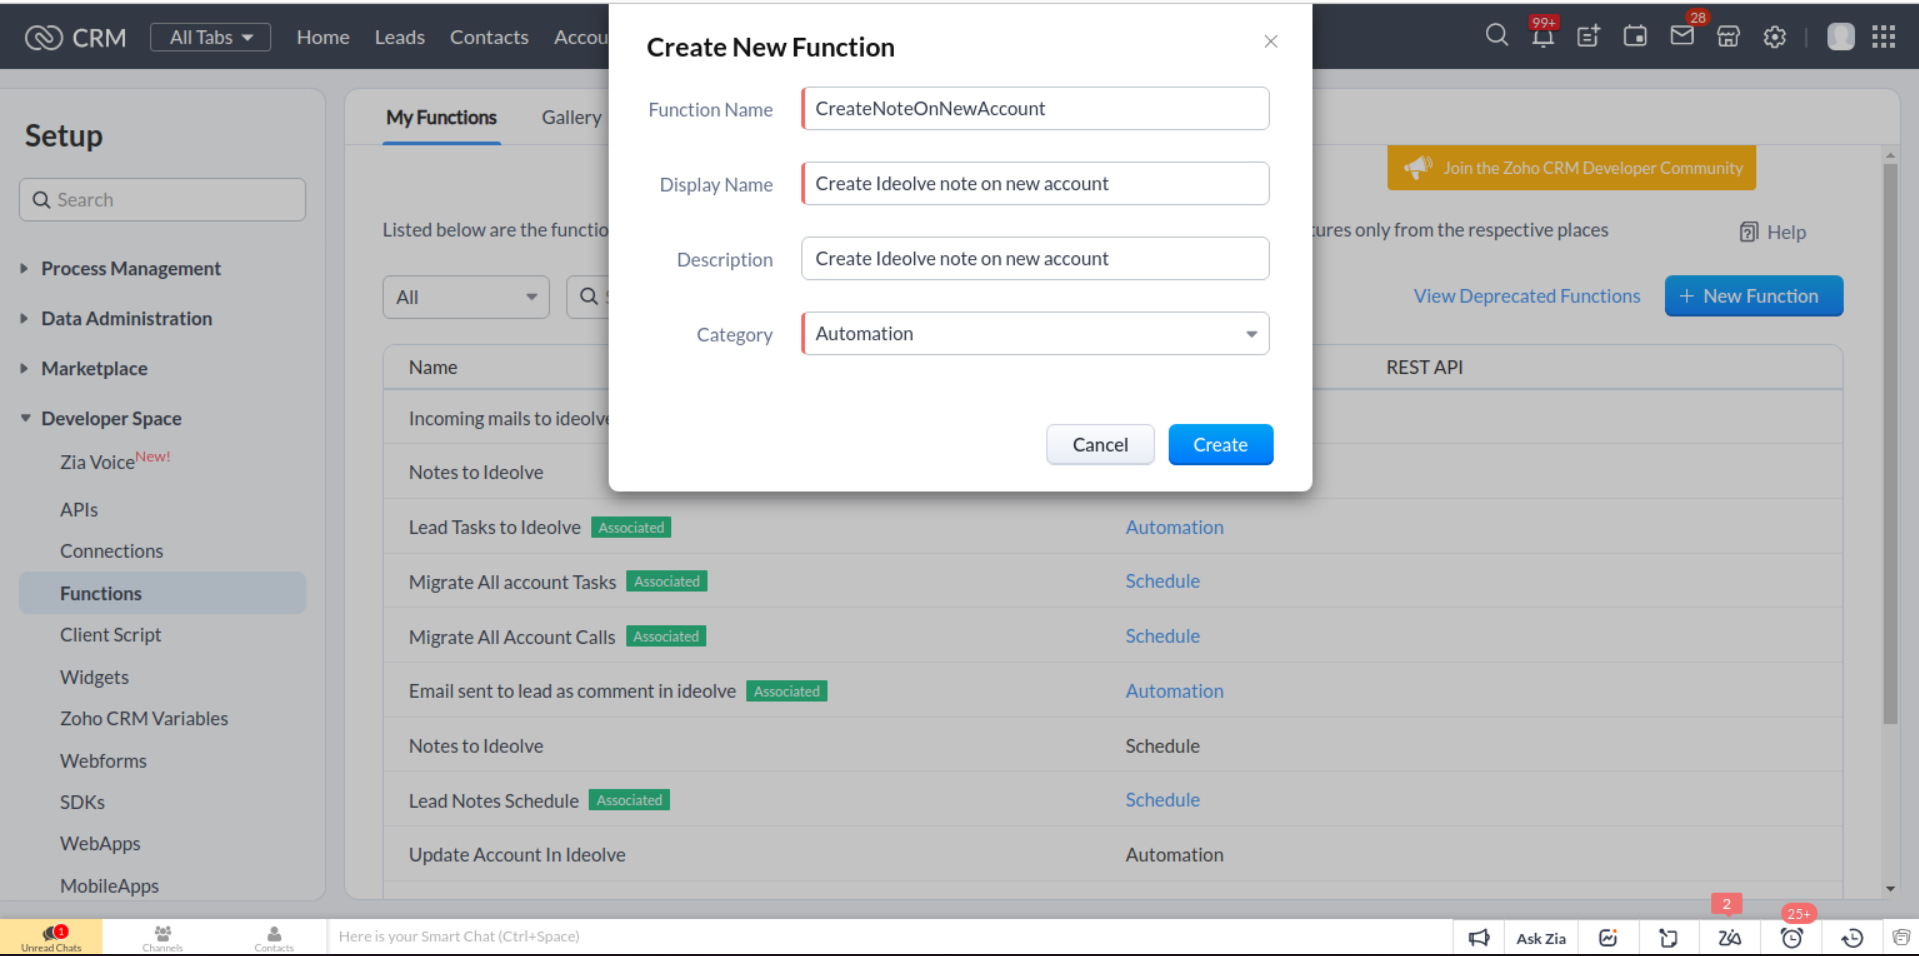This screenshot has width=1919, height=956.
Task: Open the All filter dropdown above table
Action: 466,297
